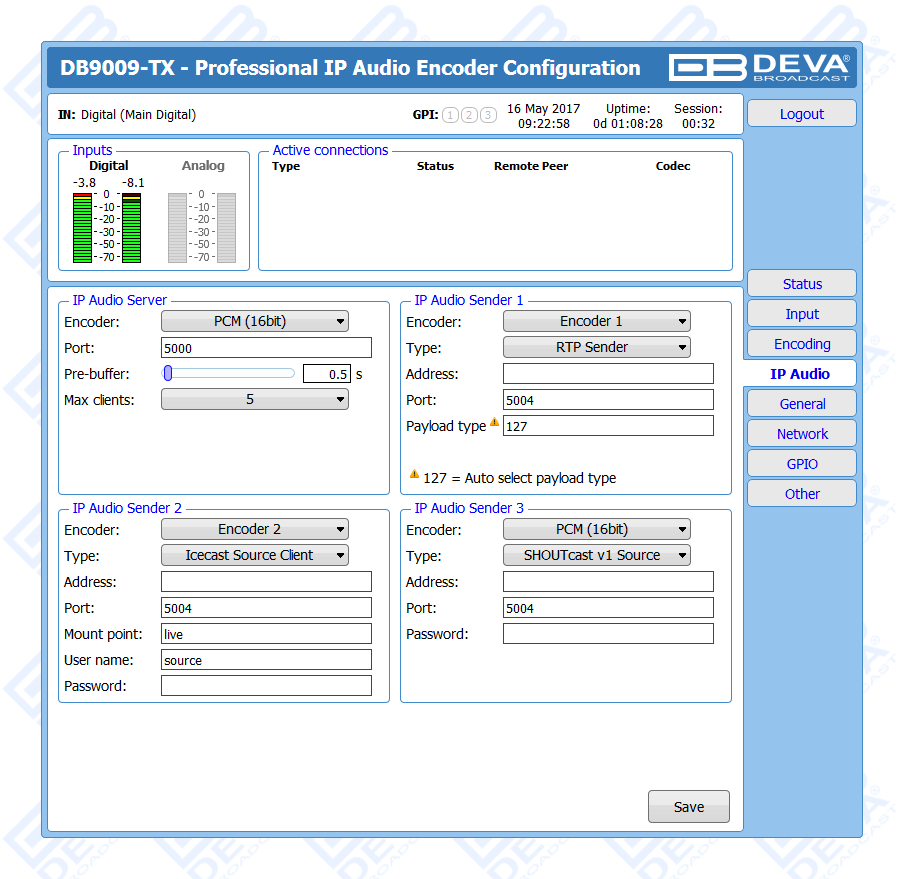Click the Analog input level meter
Screen dimensions: 904x879
[202, 227]
